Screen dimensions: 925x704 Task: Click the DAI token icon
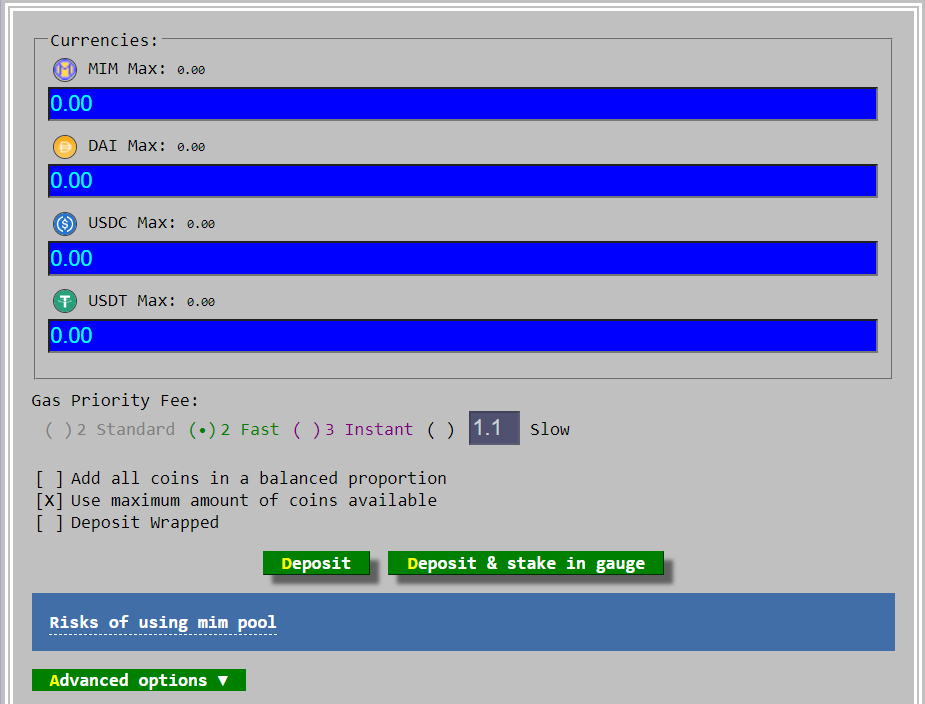65,147
